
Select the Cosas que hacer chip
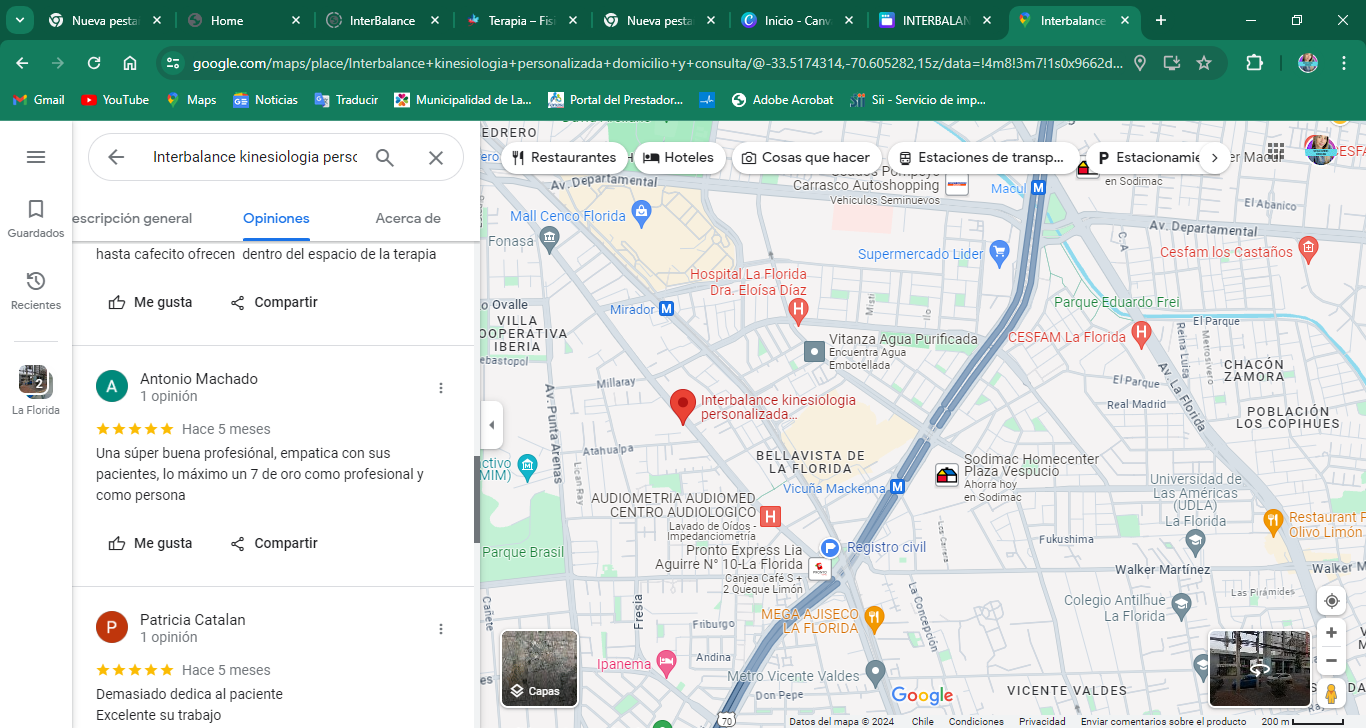tap(806, 157)
